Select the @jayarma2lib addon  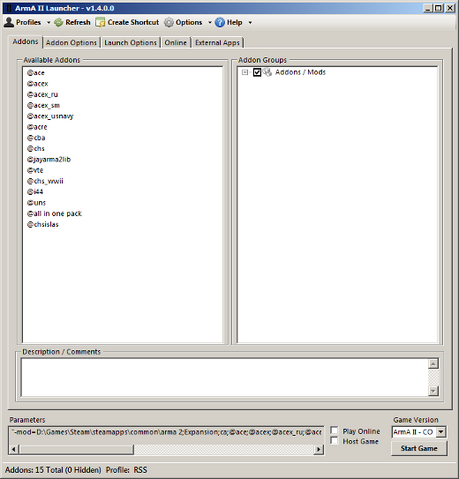tap(49, 159)
